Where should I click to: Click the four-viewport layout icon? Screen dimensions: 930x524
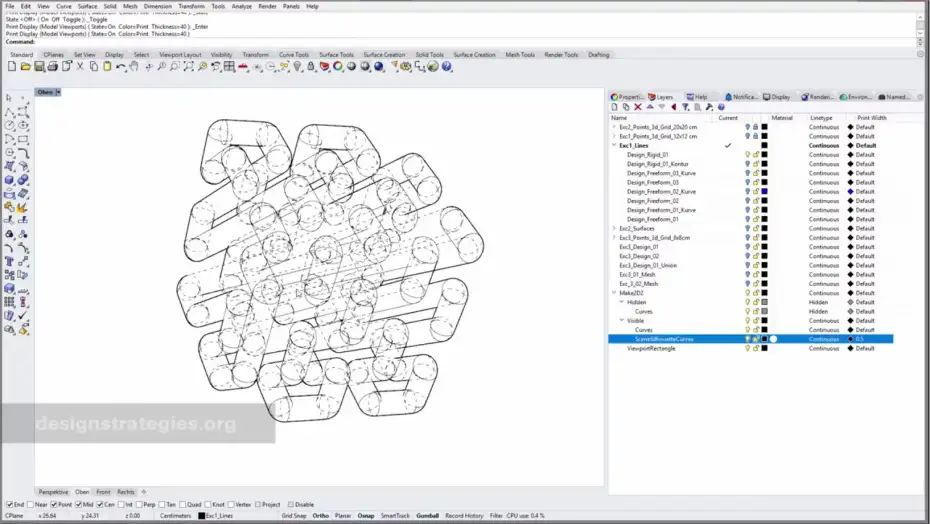pyautogui.click(x=230, y=66)
